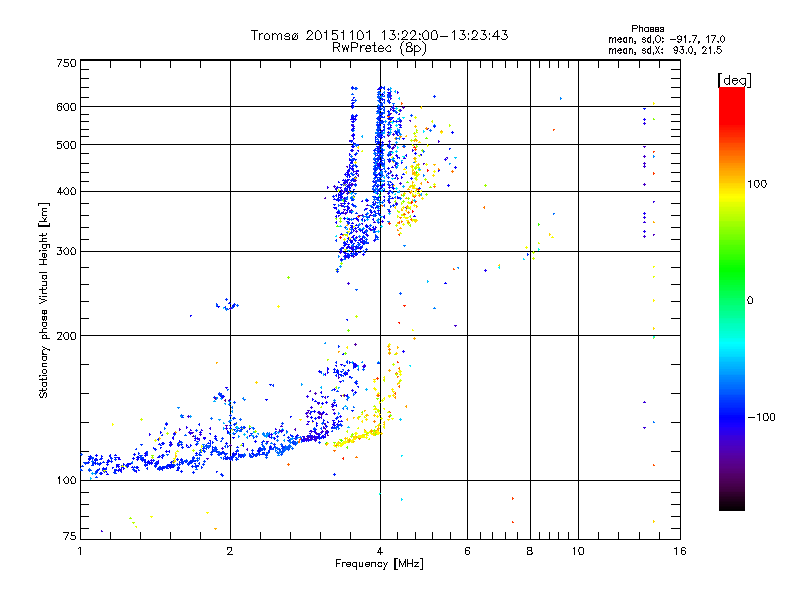Click the 'RwPretec (8p)' subtitle
Viewport: 800px width, 600px height.
379,48
